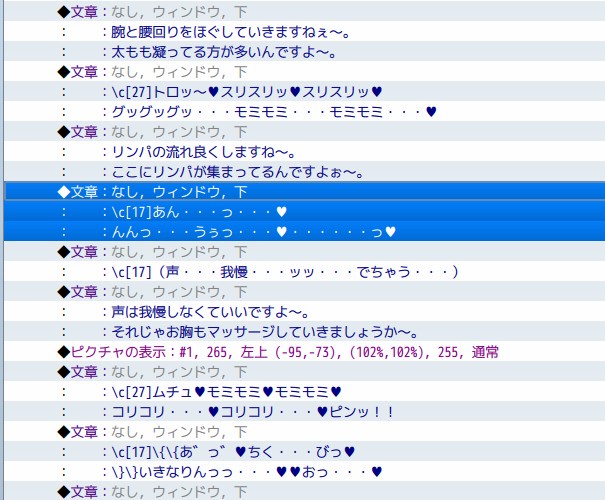Click the bottommost 文章 command header row
Screen dimensions: 605x500
[x=150, y=490]
